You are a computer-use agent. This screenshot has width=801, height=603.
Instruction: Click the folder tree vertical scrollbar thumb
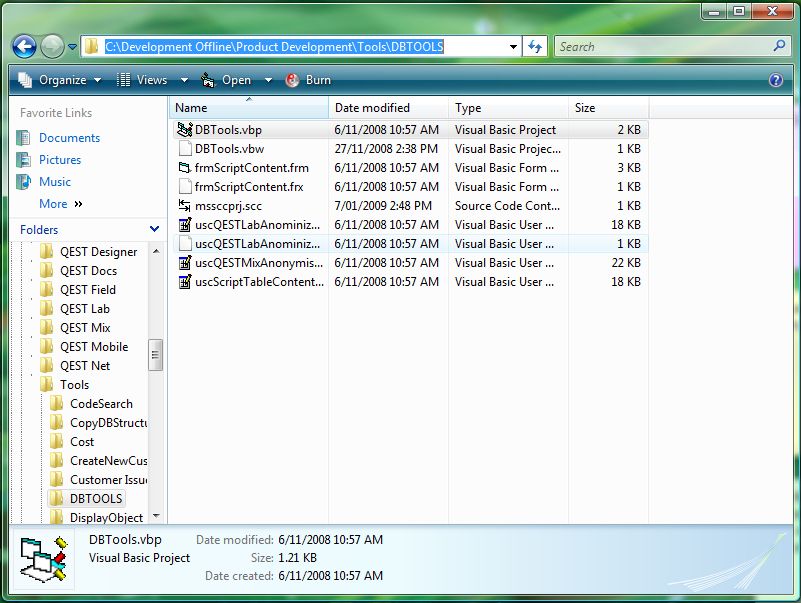pyautogui.click(x=155, y=355)
